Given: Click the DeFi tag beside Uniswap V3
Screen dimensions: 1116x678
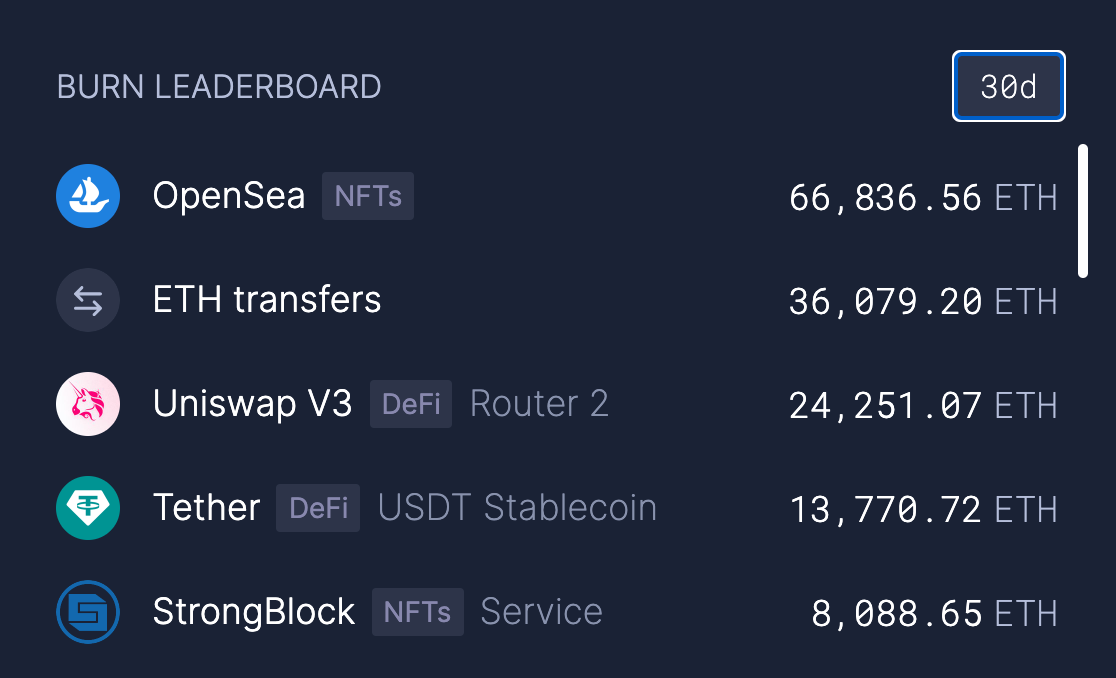Looking at the screenshot, I should click(411, 404).
